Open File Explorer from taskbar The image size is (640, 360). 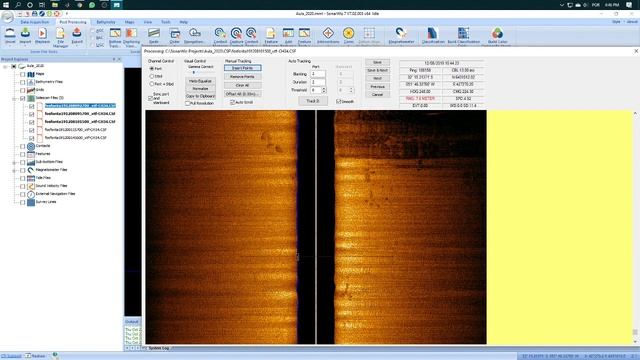click(55, 5)
